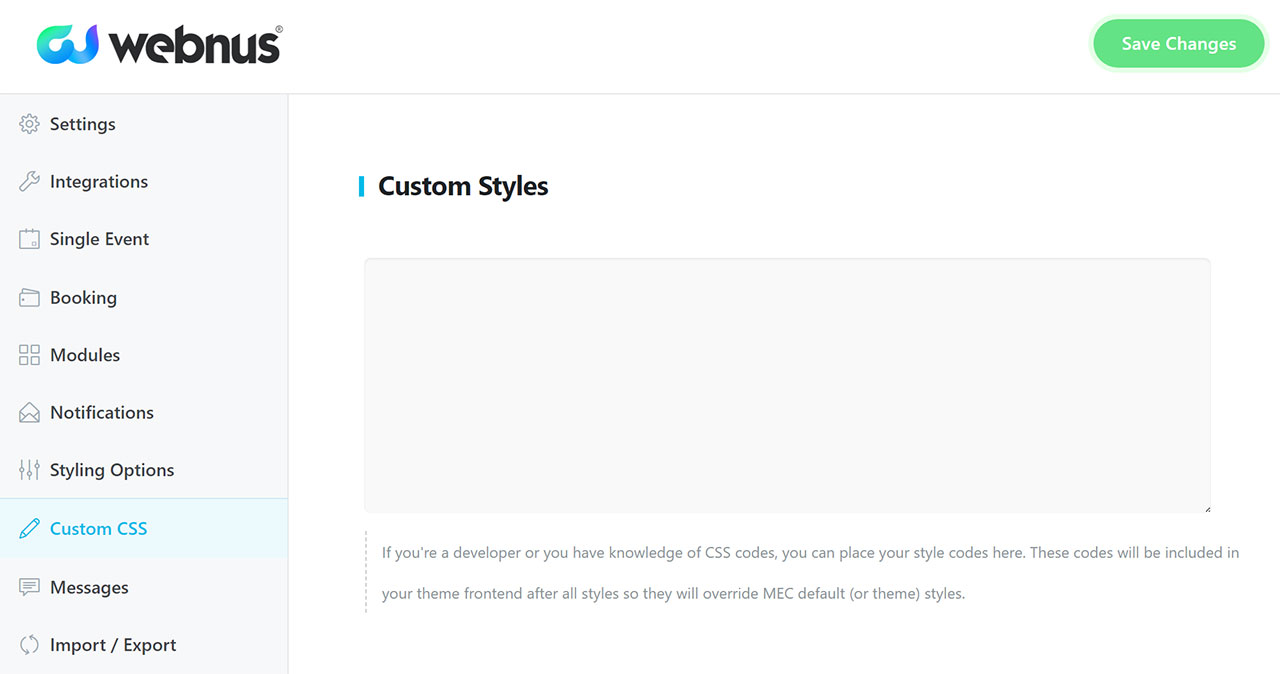
Task: Open the Settings menu item
Action: click(x=83, y=124)
